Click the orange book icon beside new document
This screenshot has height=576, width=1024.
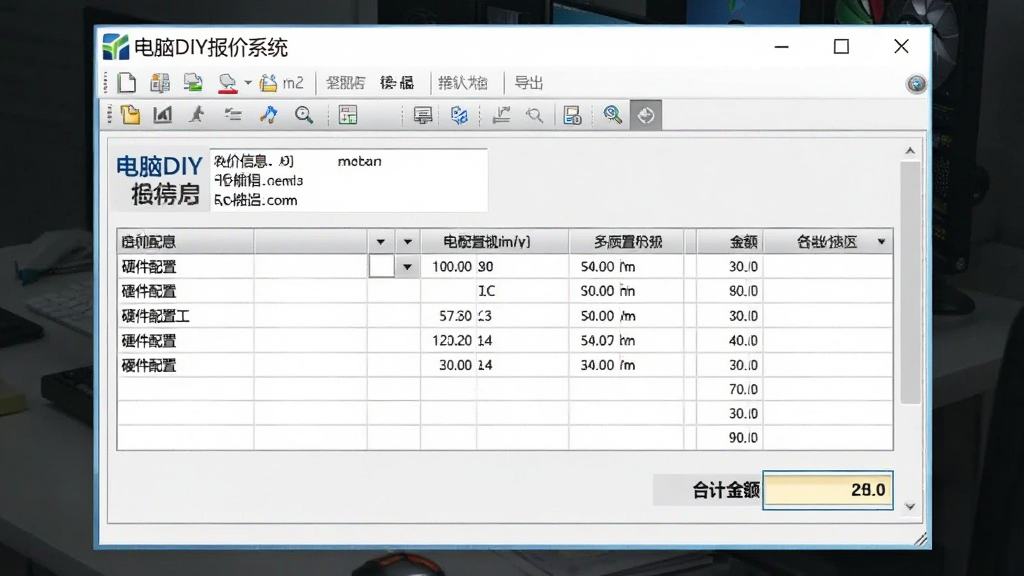point(159,83)
